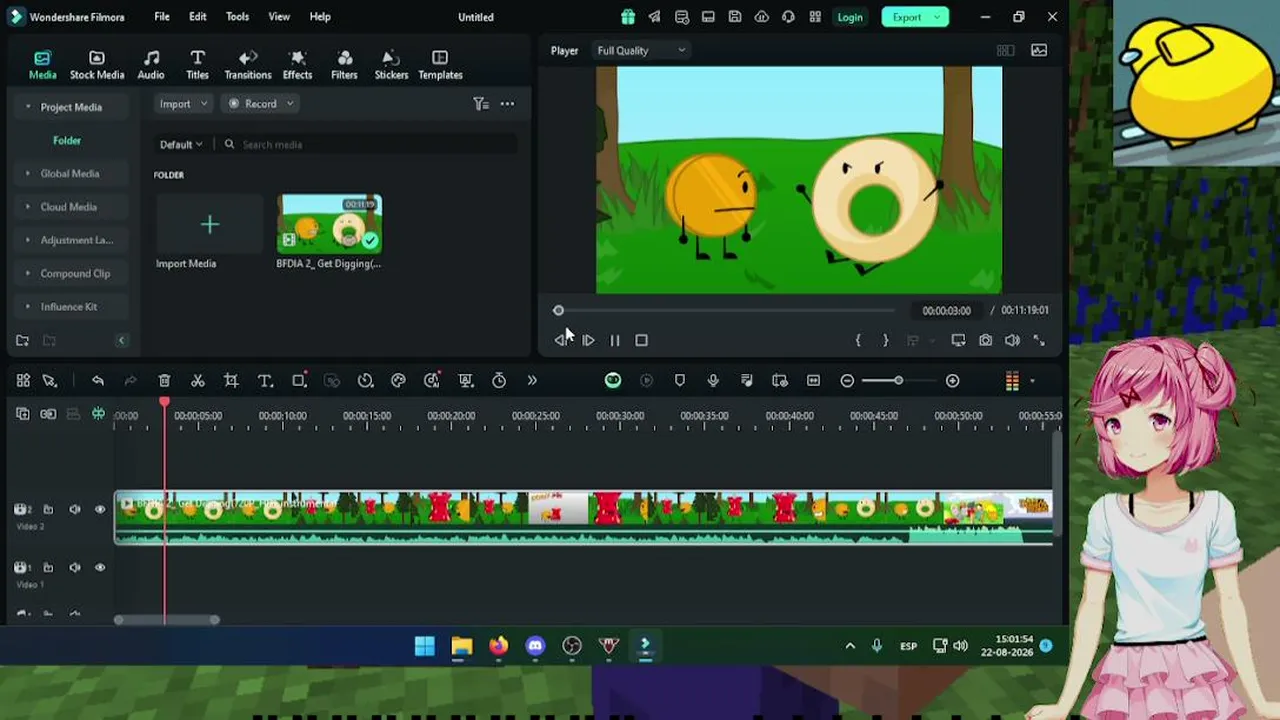The height and width of the screenshot is (720, 1280).
Task: Set mark in point with left brace
Action: pos(858,341)
